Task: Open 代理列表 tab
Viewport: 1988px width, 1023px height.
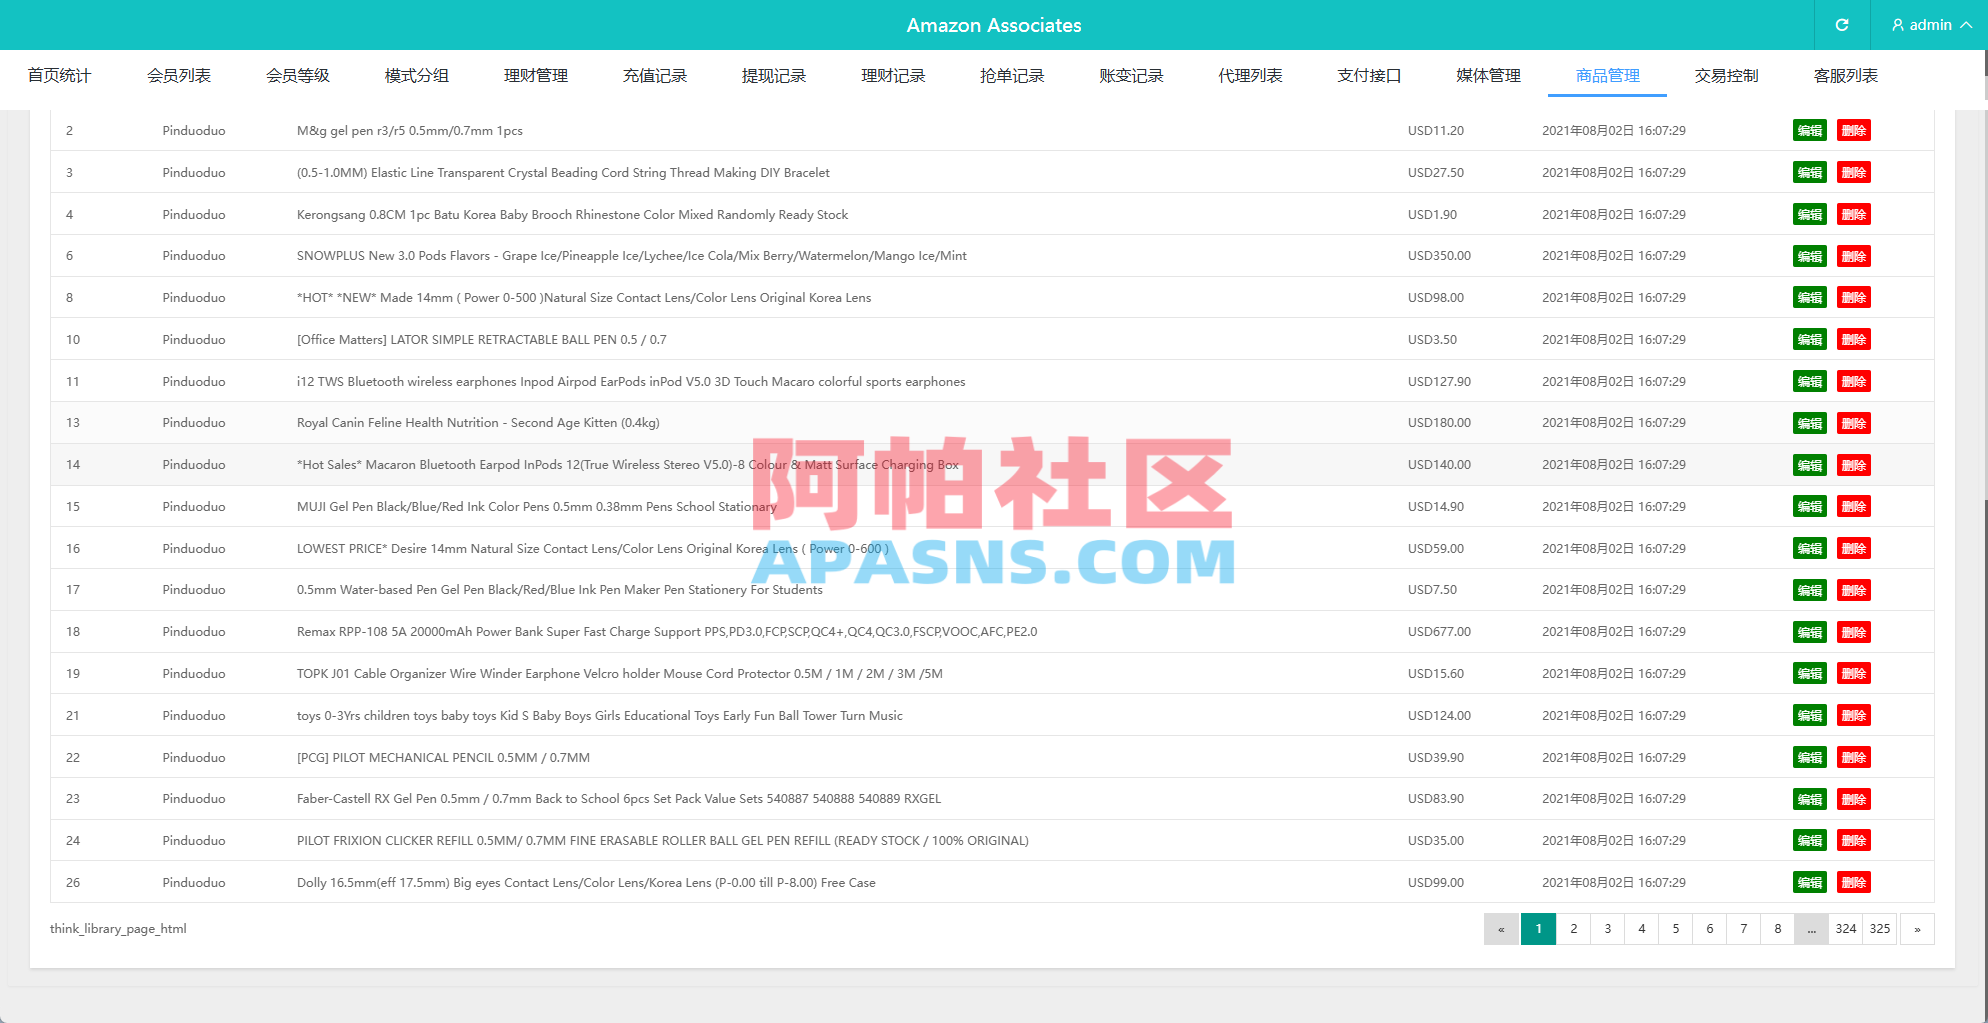Action: pos(1250,76)
